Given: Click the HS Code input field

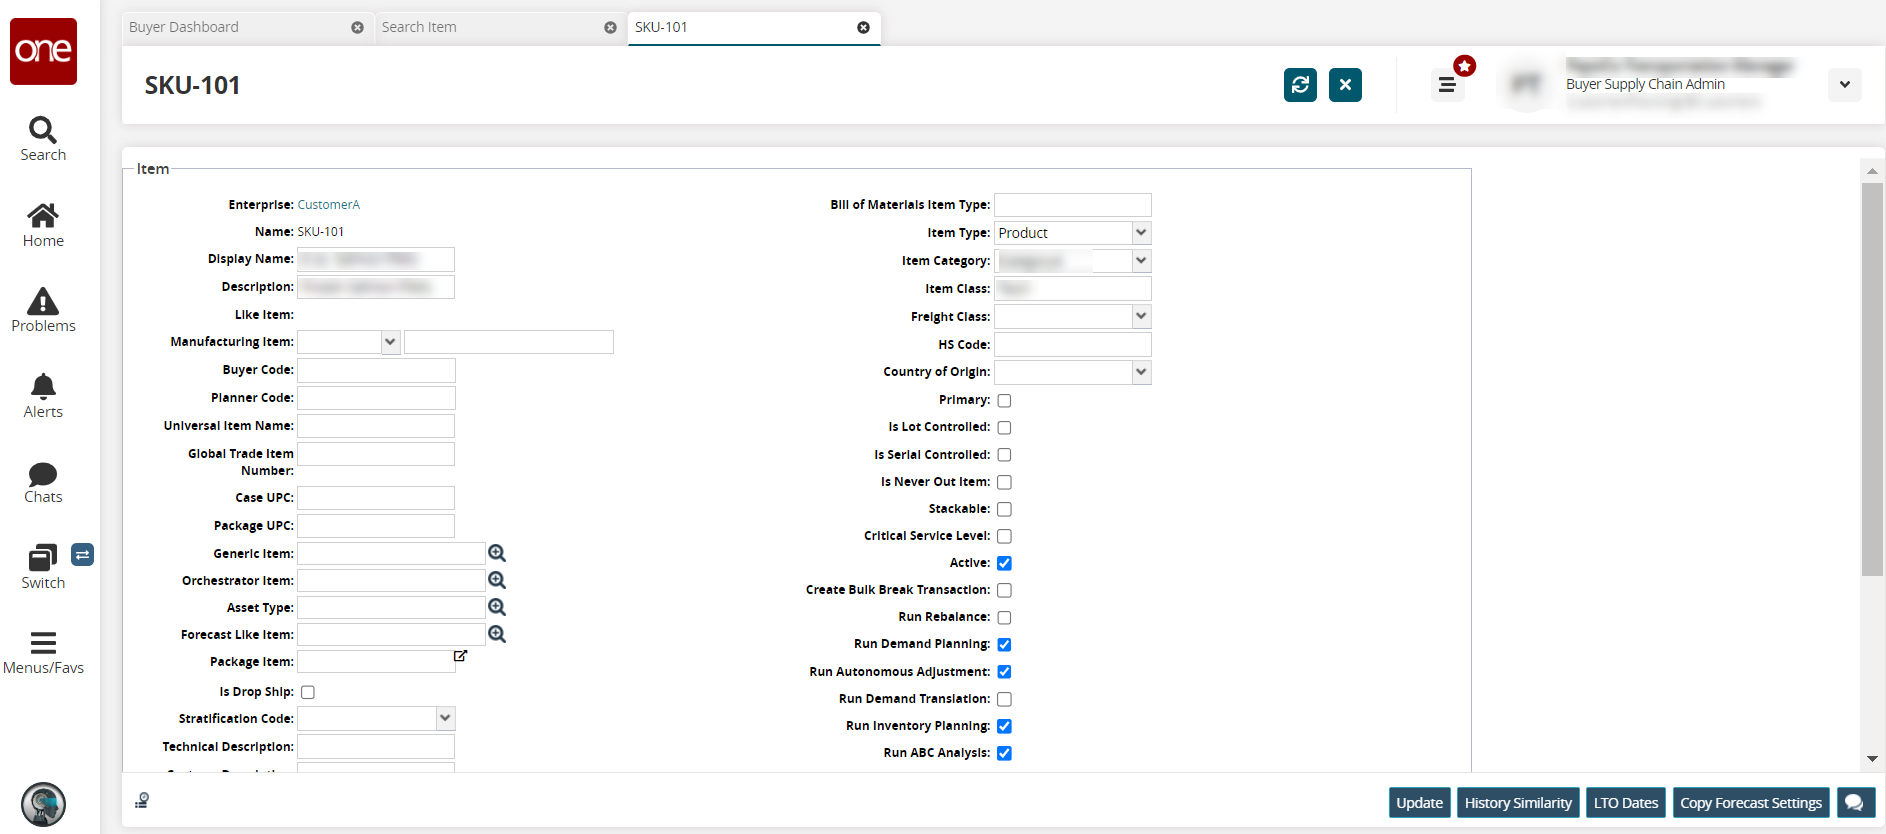Looking at the screenshot, I should [1073, 345].
